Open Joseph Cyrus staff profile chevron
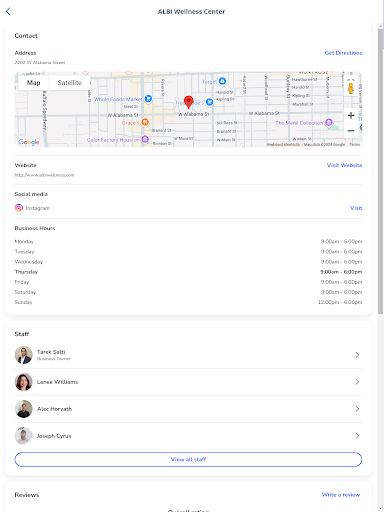 coord(357,436)
